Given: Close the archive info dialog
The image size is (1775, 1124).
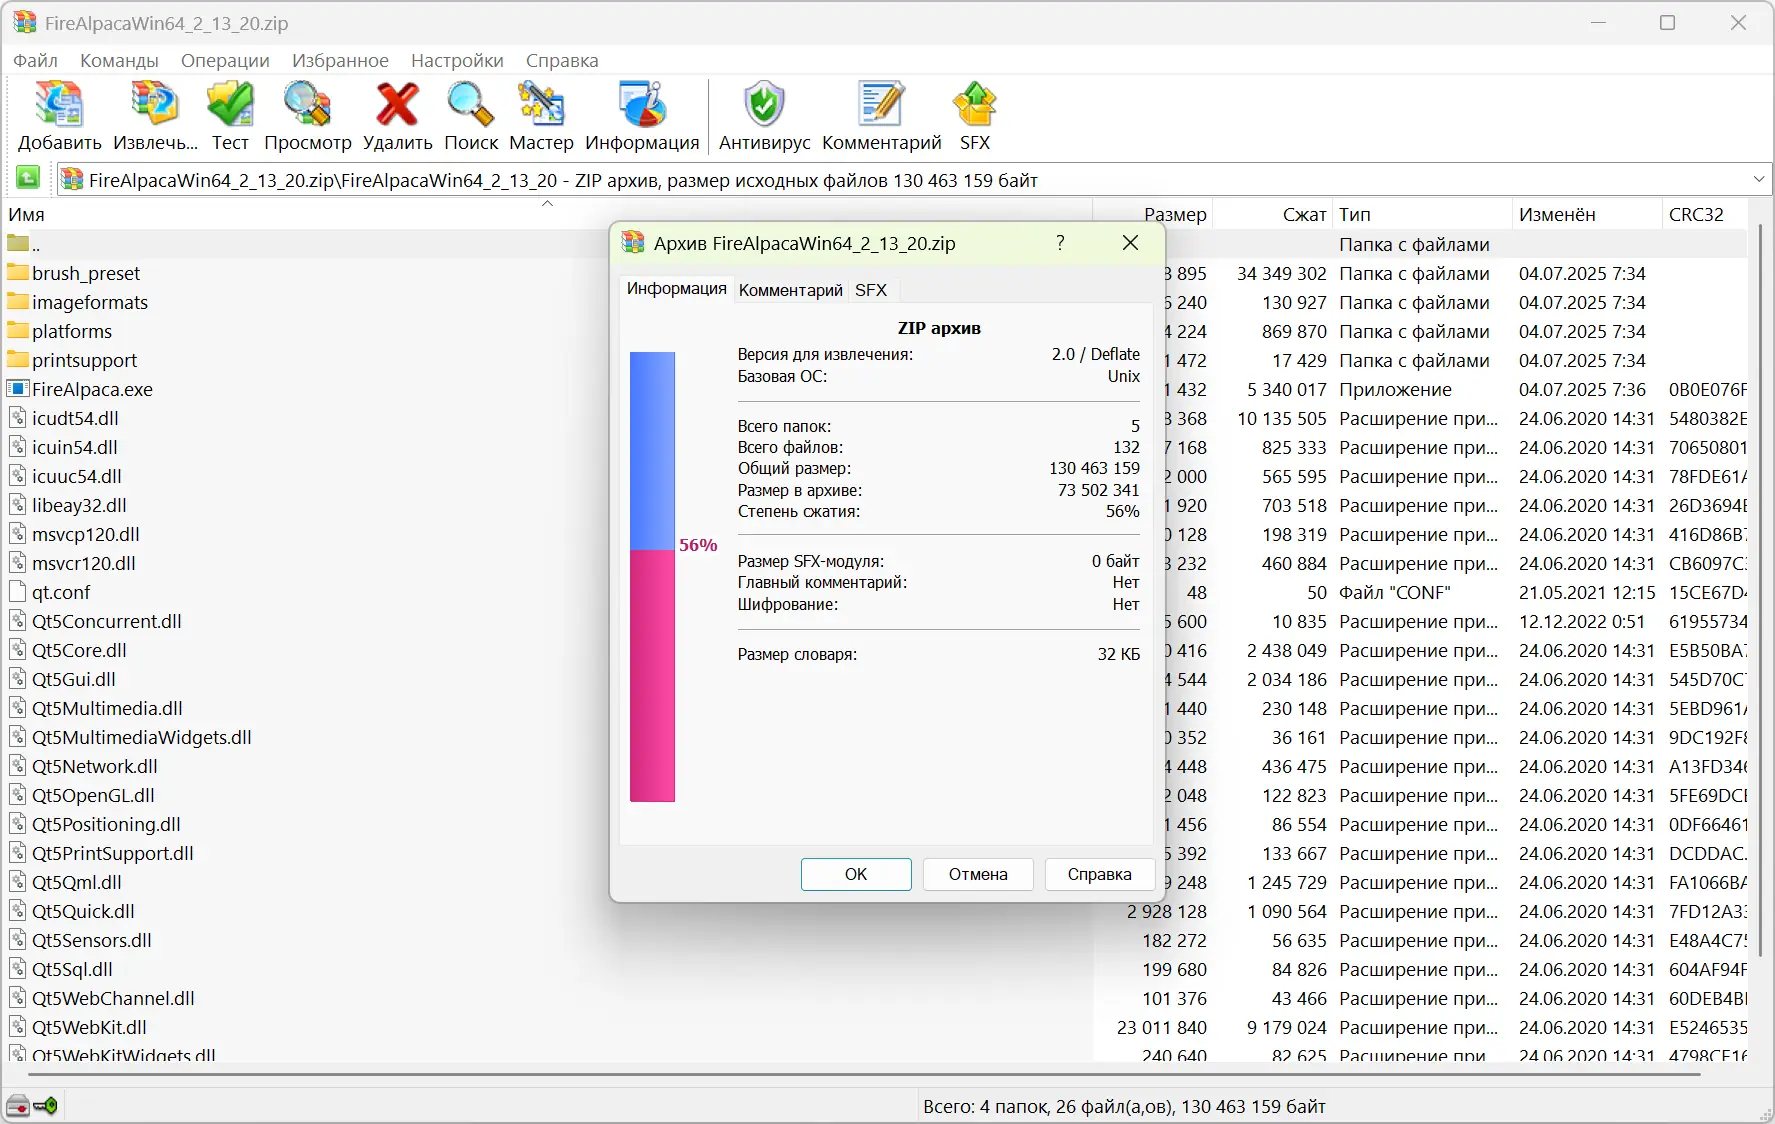Looking at the screenshot, I should click(x=1130, y=243).
